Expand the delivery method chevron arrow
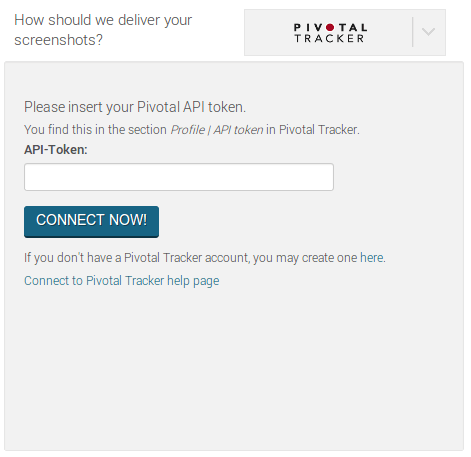Image resolution: width=471 pixels, height=457 pixels. coord(428,32)
